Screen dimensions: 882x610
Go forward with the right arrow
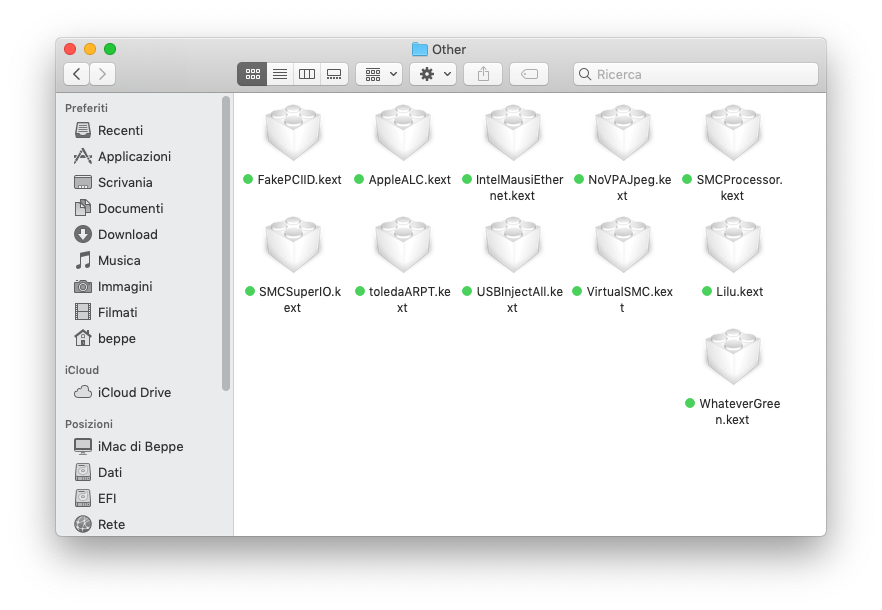pyautogui.click(x=102, y=74)
